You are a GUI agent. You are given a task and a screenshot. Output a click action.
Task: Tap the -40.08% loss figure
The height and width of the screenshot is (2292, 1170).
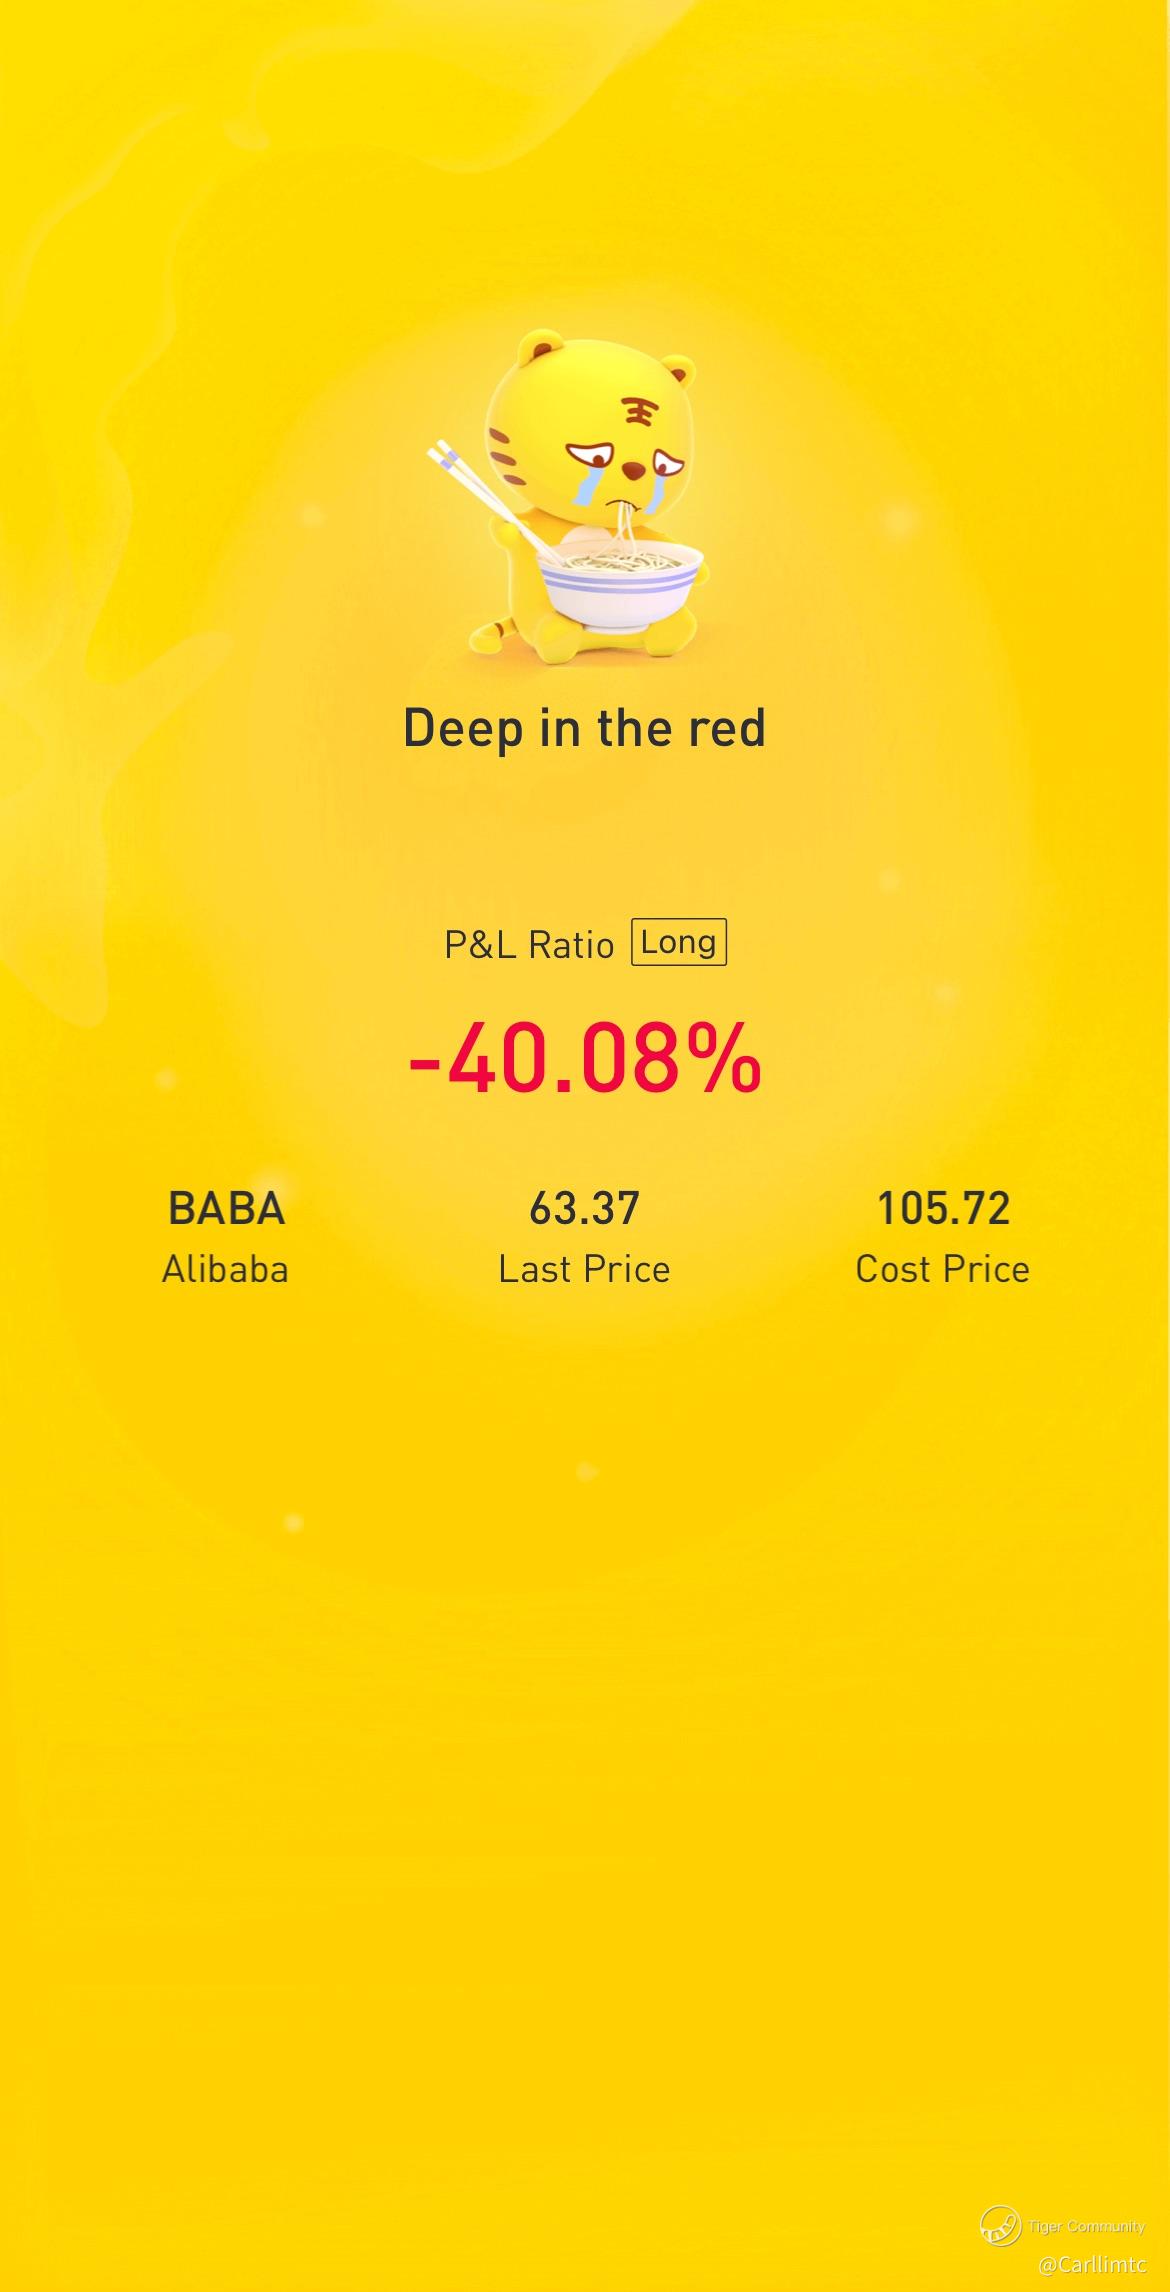(x=585, y=1058)
